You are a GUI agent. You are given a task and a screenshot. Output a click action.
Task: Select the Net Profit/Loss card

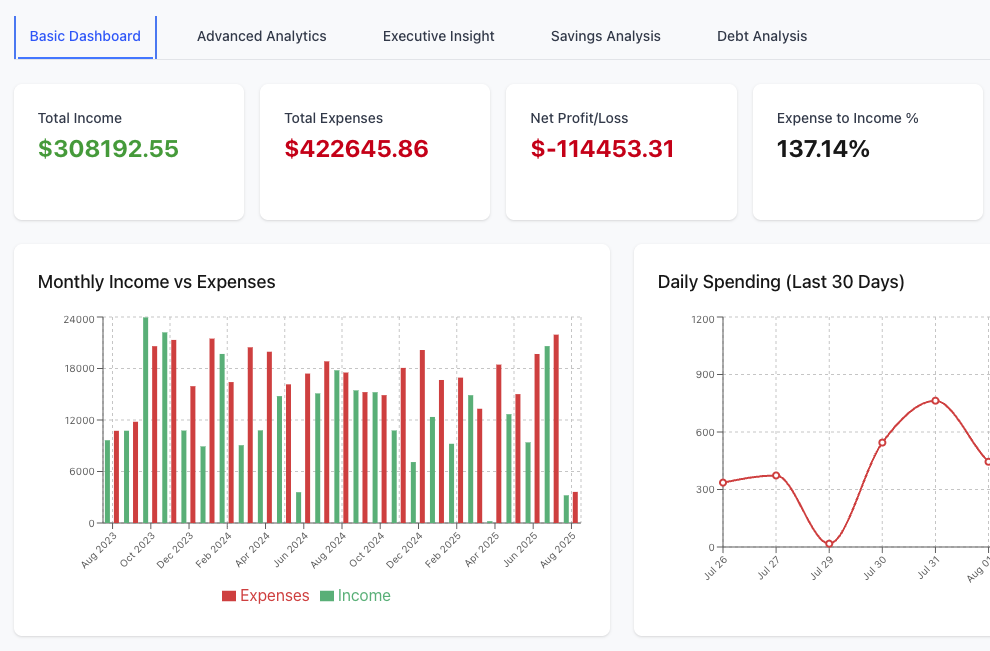[x=621, y=151]
